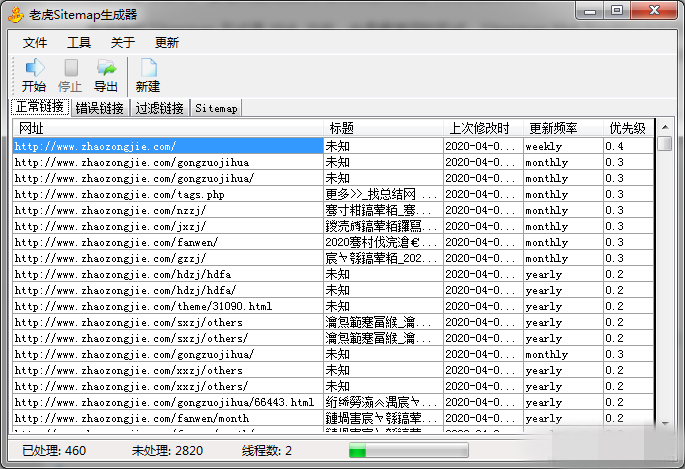Select the /jxzj/ URL row
The image size is (685, 469).
(x=333, y=226)
